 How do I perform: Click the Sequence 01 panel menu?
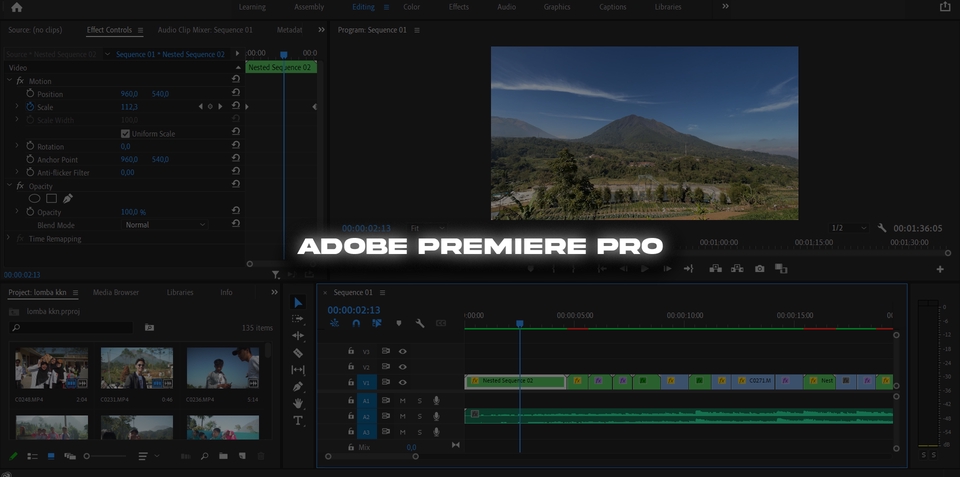pyautogui.click(x=383, y=293)
